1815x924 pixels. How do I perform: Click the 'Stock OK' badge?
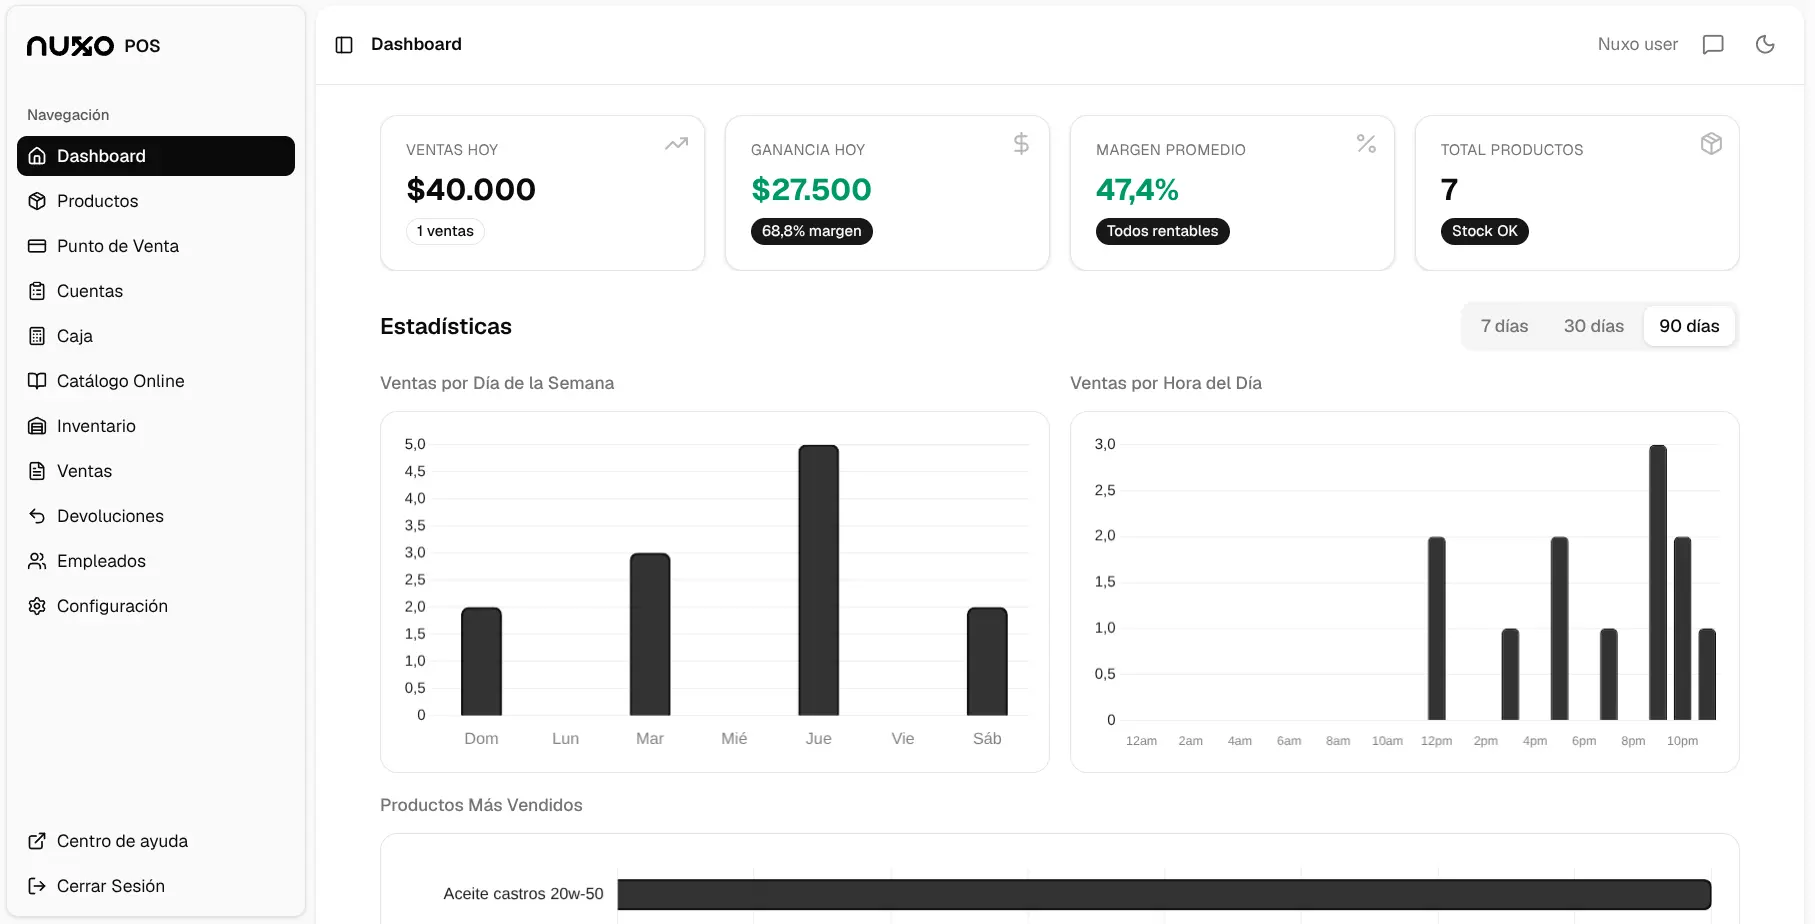tap(1484, 231)
